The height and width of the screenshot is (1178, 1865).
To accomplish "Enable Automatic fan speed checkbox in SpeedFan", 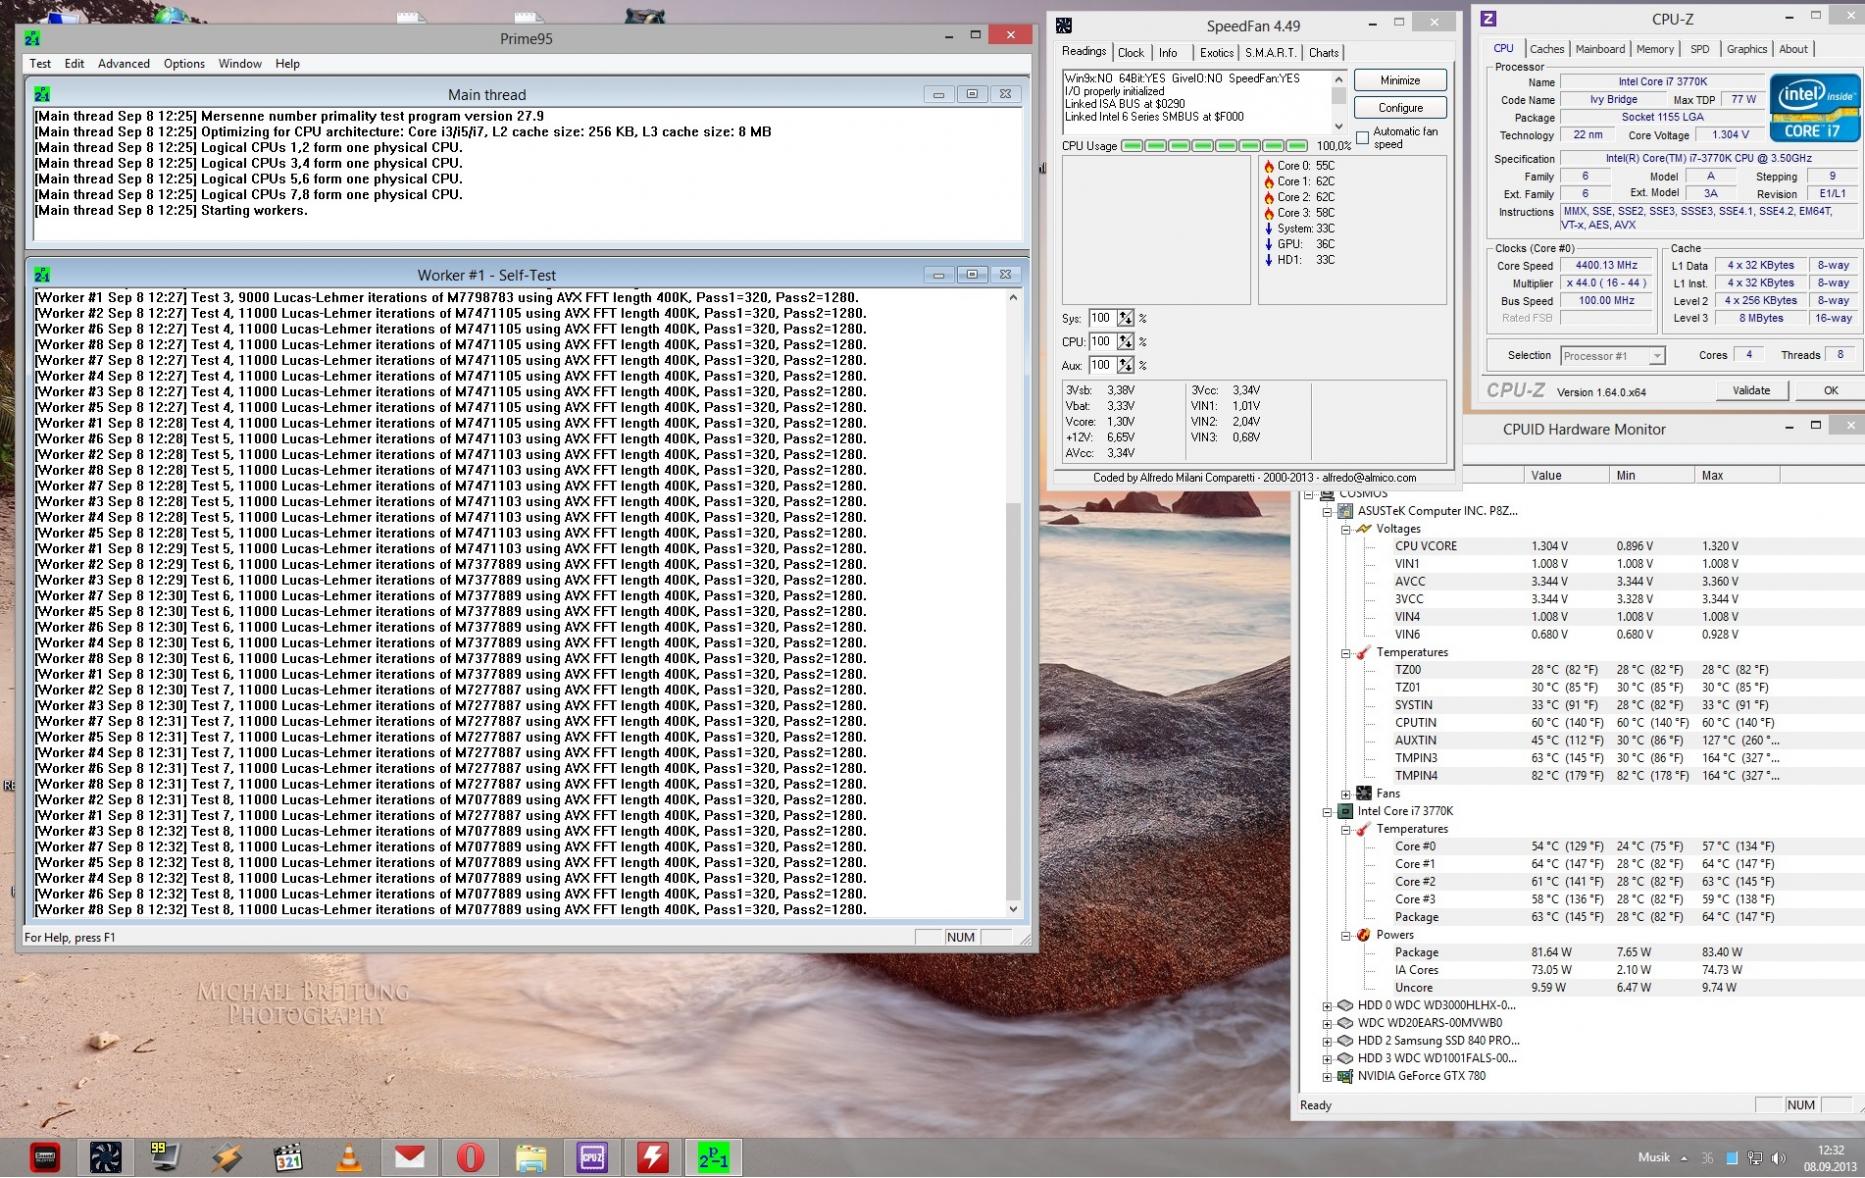I will (x=1362, y=138).
